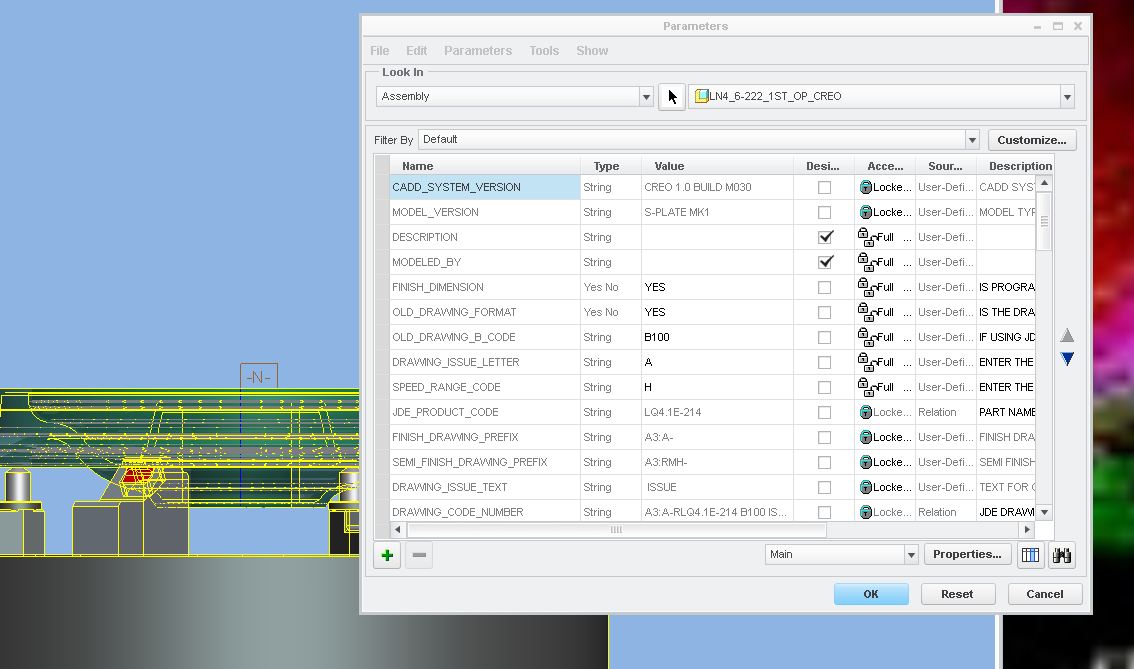Open Access options for the MODELED_BY row
This screenshot has width=1134, height=669.
[x=907, y=262]
